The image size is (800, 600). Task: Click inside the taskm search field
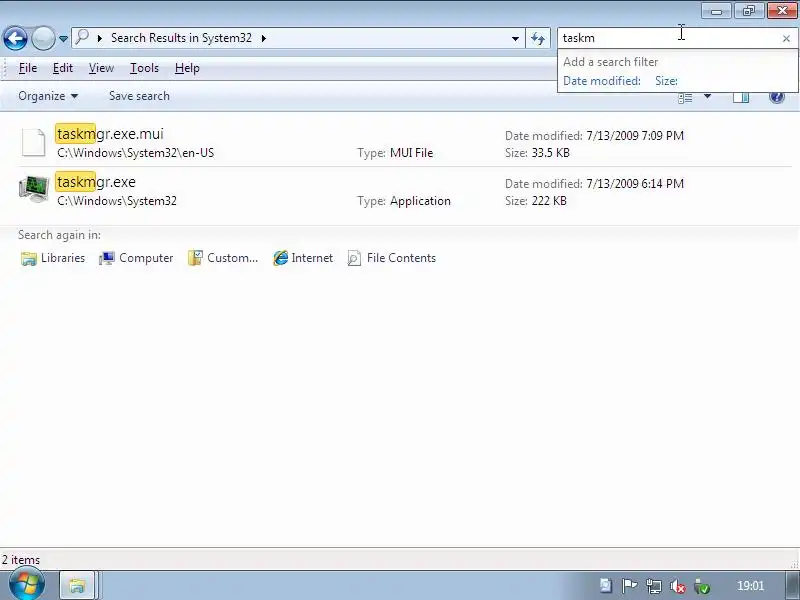670,38
